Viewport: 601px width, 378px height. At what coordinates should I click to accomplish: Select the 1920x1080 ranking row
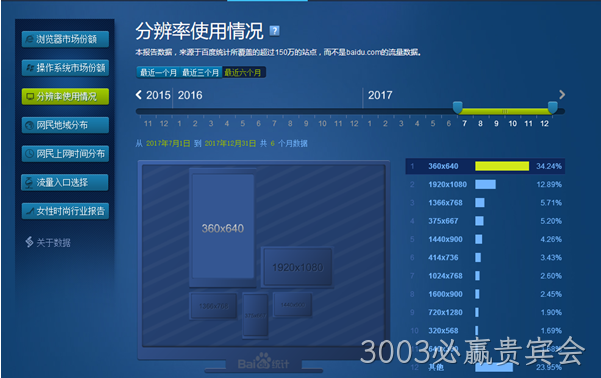[485, 184]
